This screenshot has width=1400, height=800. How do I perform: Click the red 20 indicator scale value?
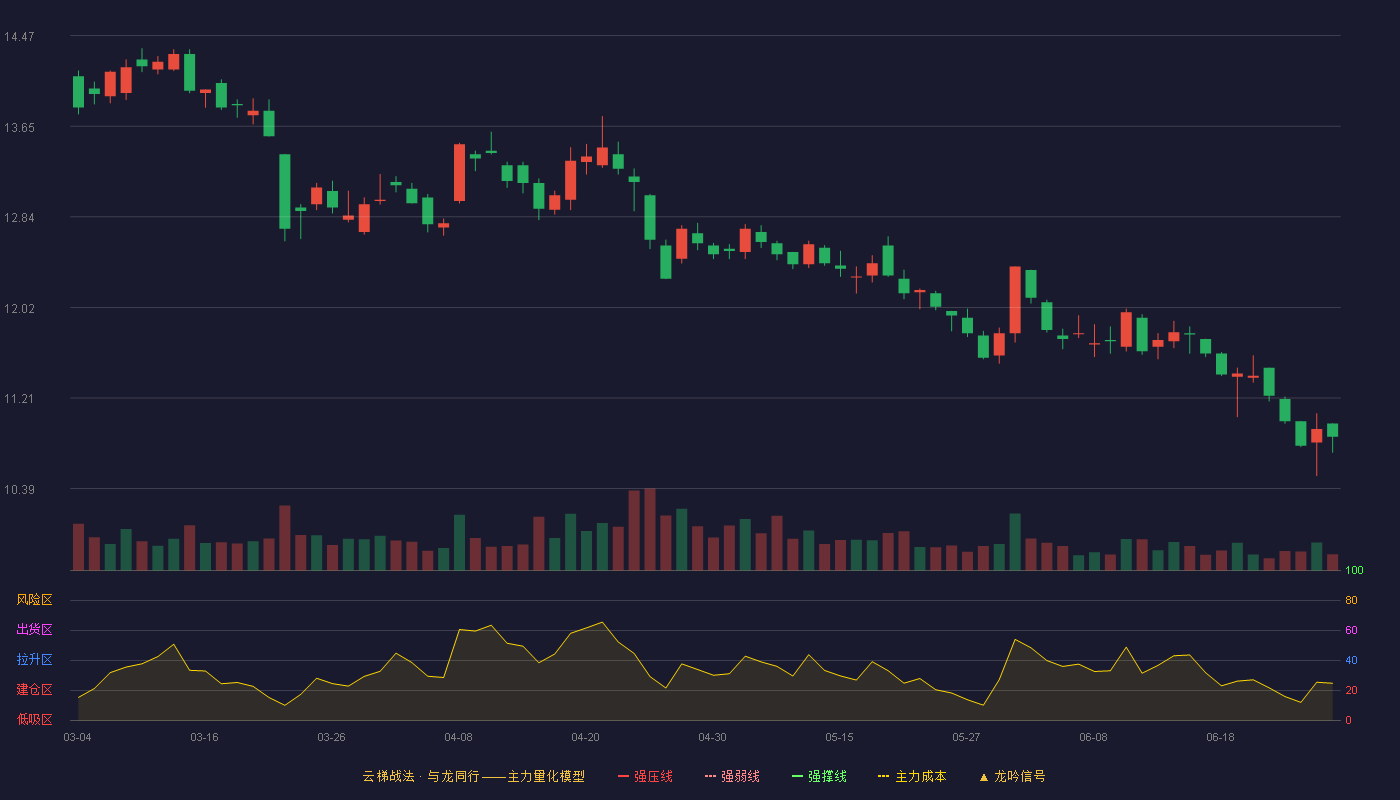pos(1351,691)
